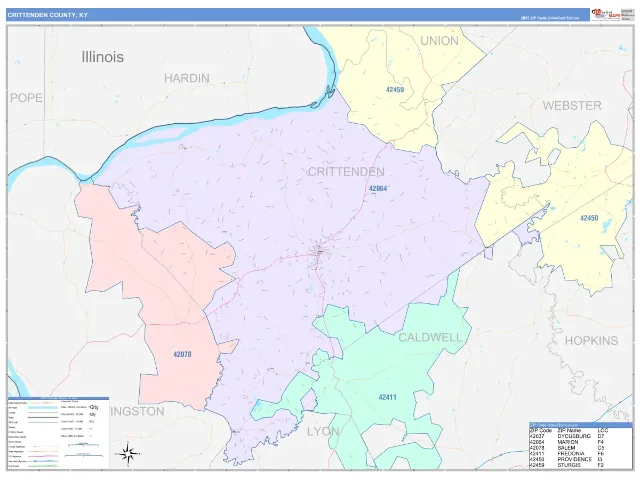The height and width of the screenshot is (480, 640).
Task: Click ZIP code label 42411
Action: (387, 397)
